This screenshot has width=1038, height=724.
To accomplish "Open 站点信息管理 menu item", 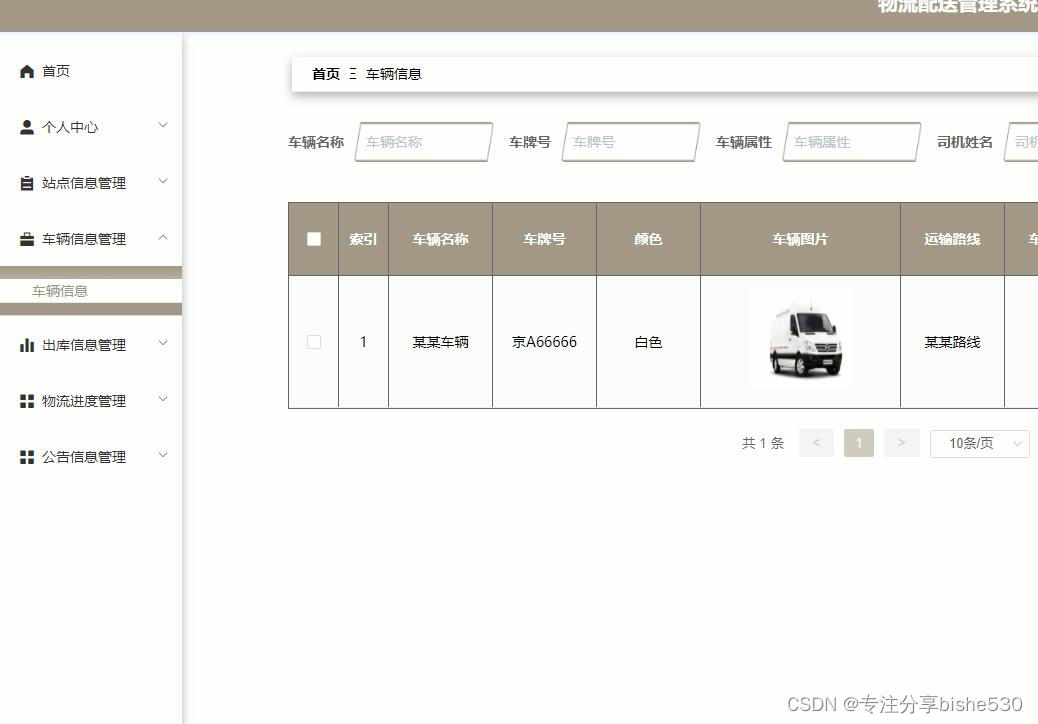I will [x=91, y=183].
